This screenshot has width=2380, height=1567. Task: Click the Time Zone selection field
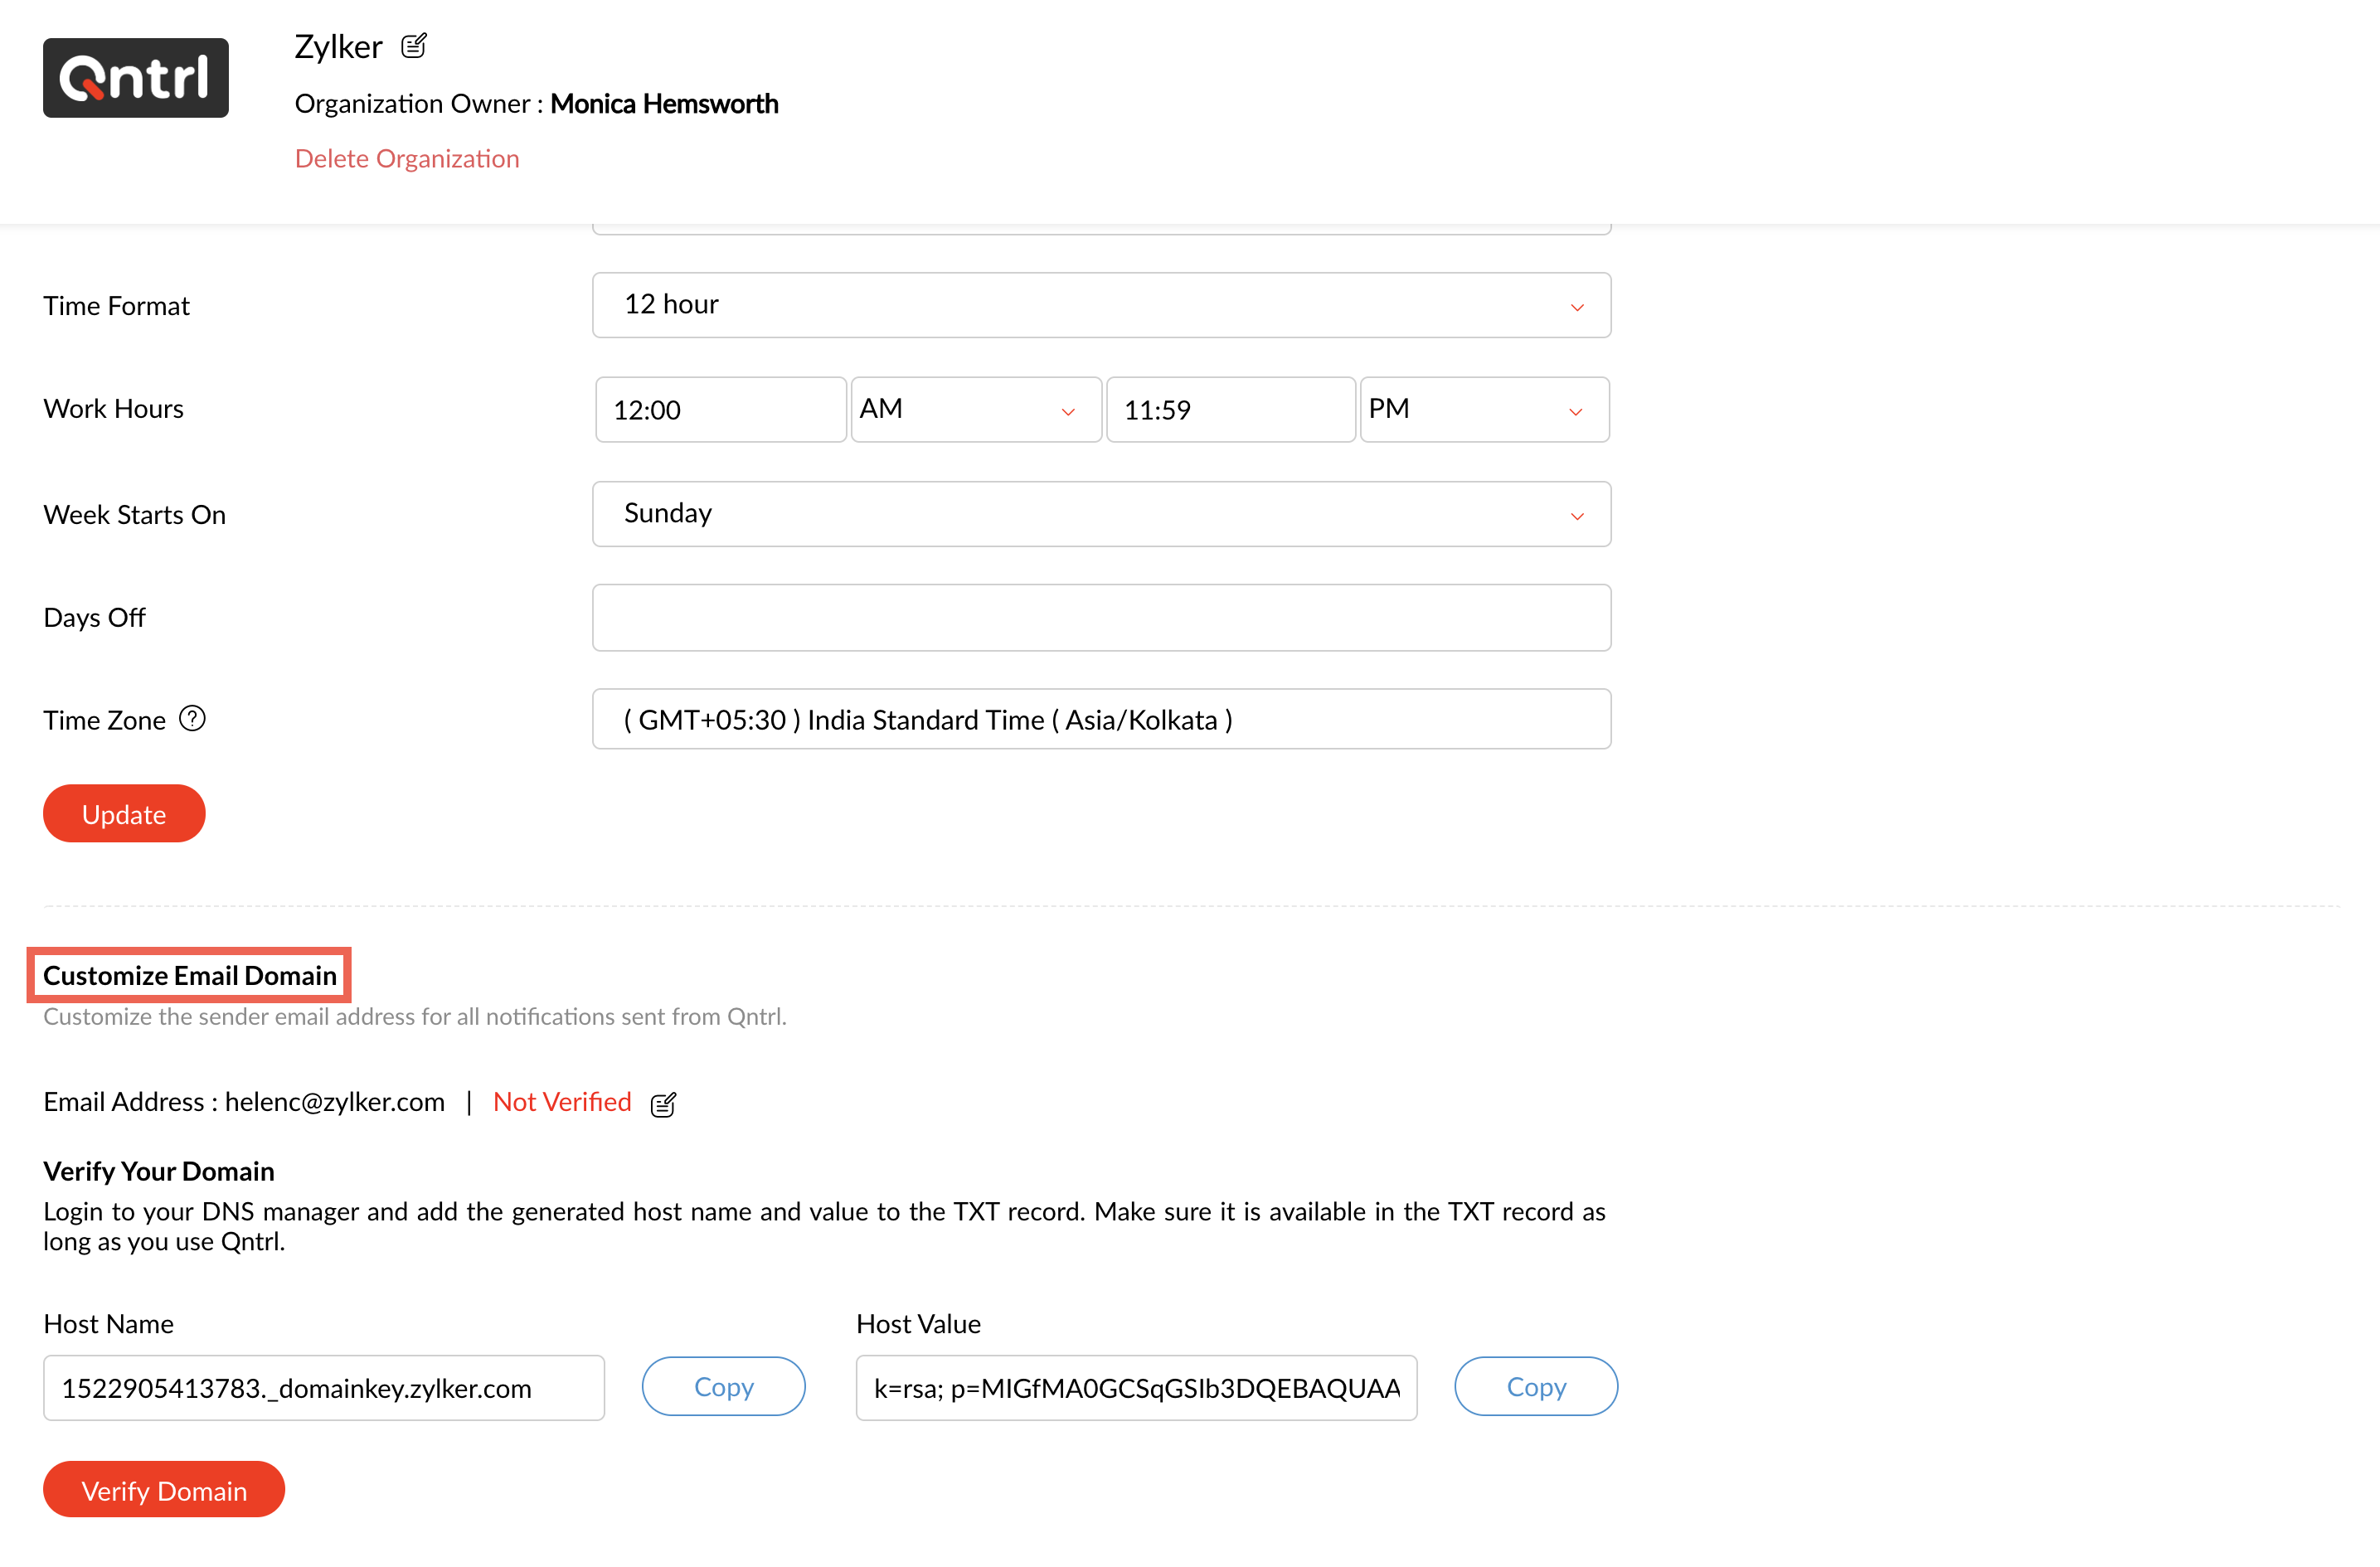(x=1100, y=719)
